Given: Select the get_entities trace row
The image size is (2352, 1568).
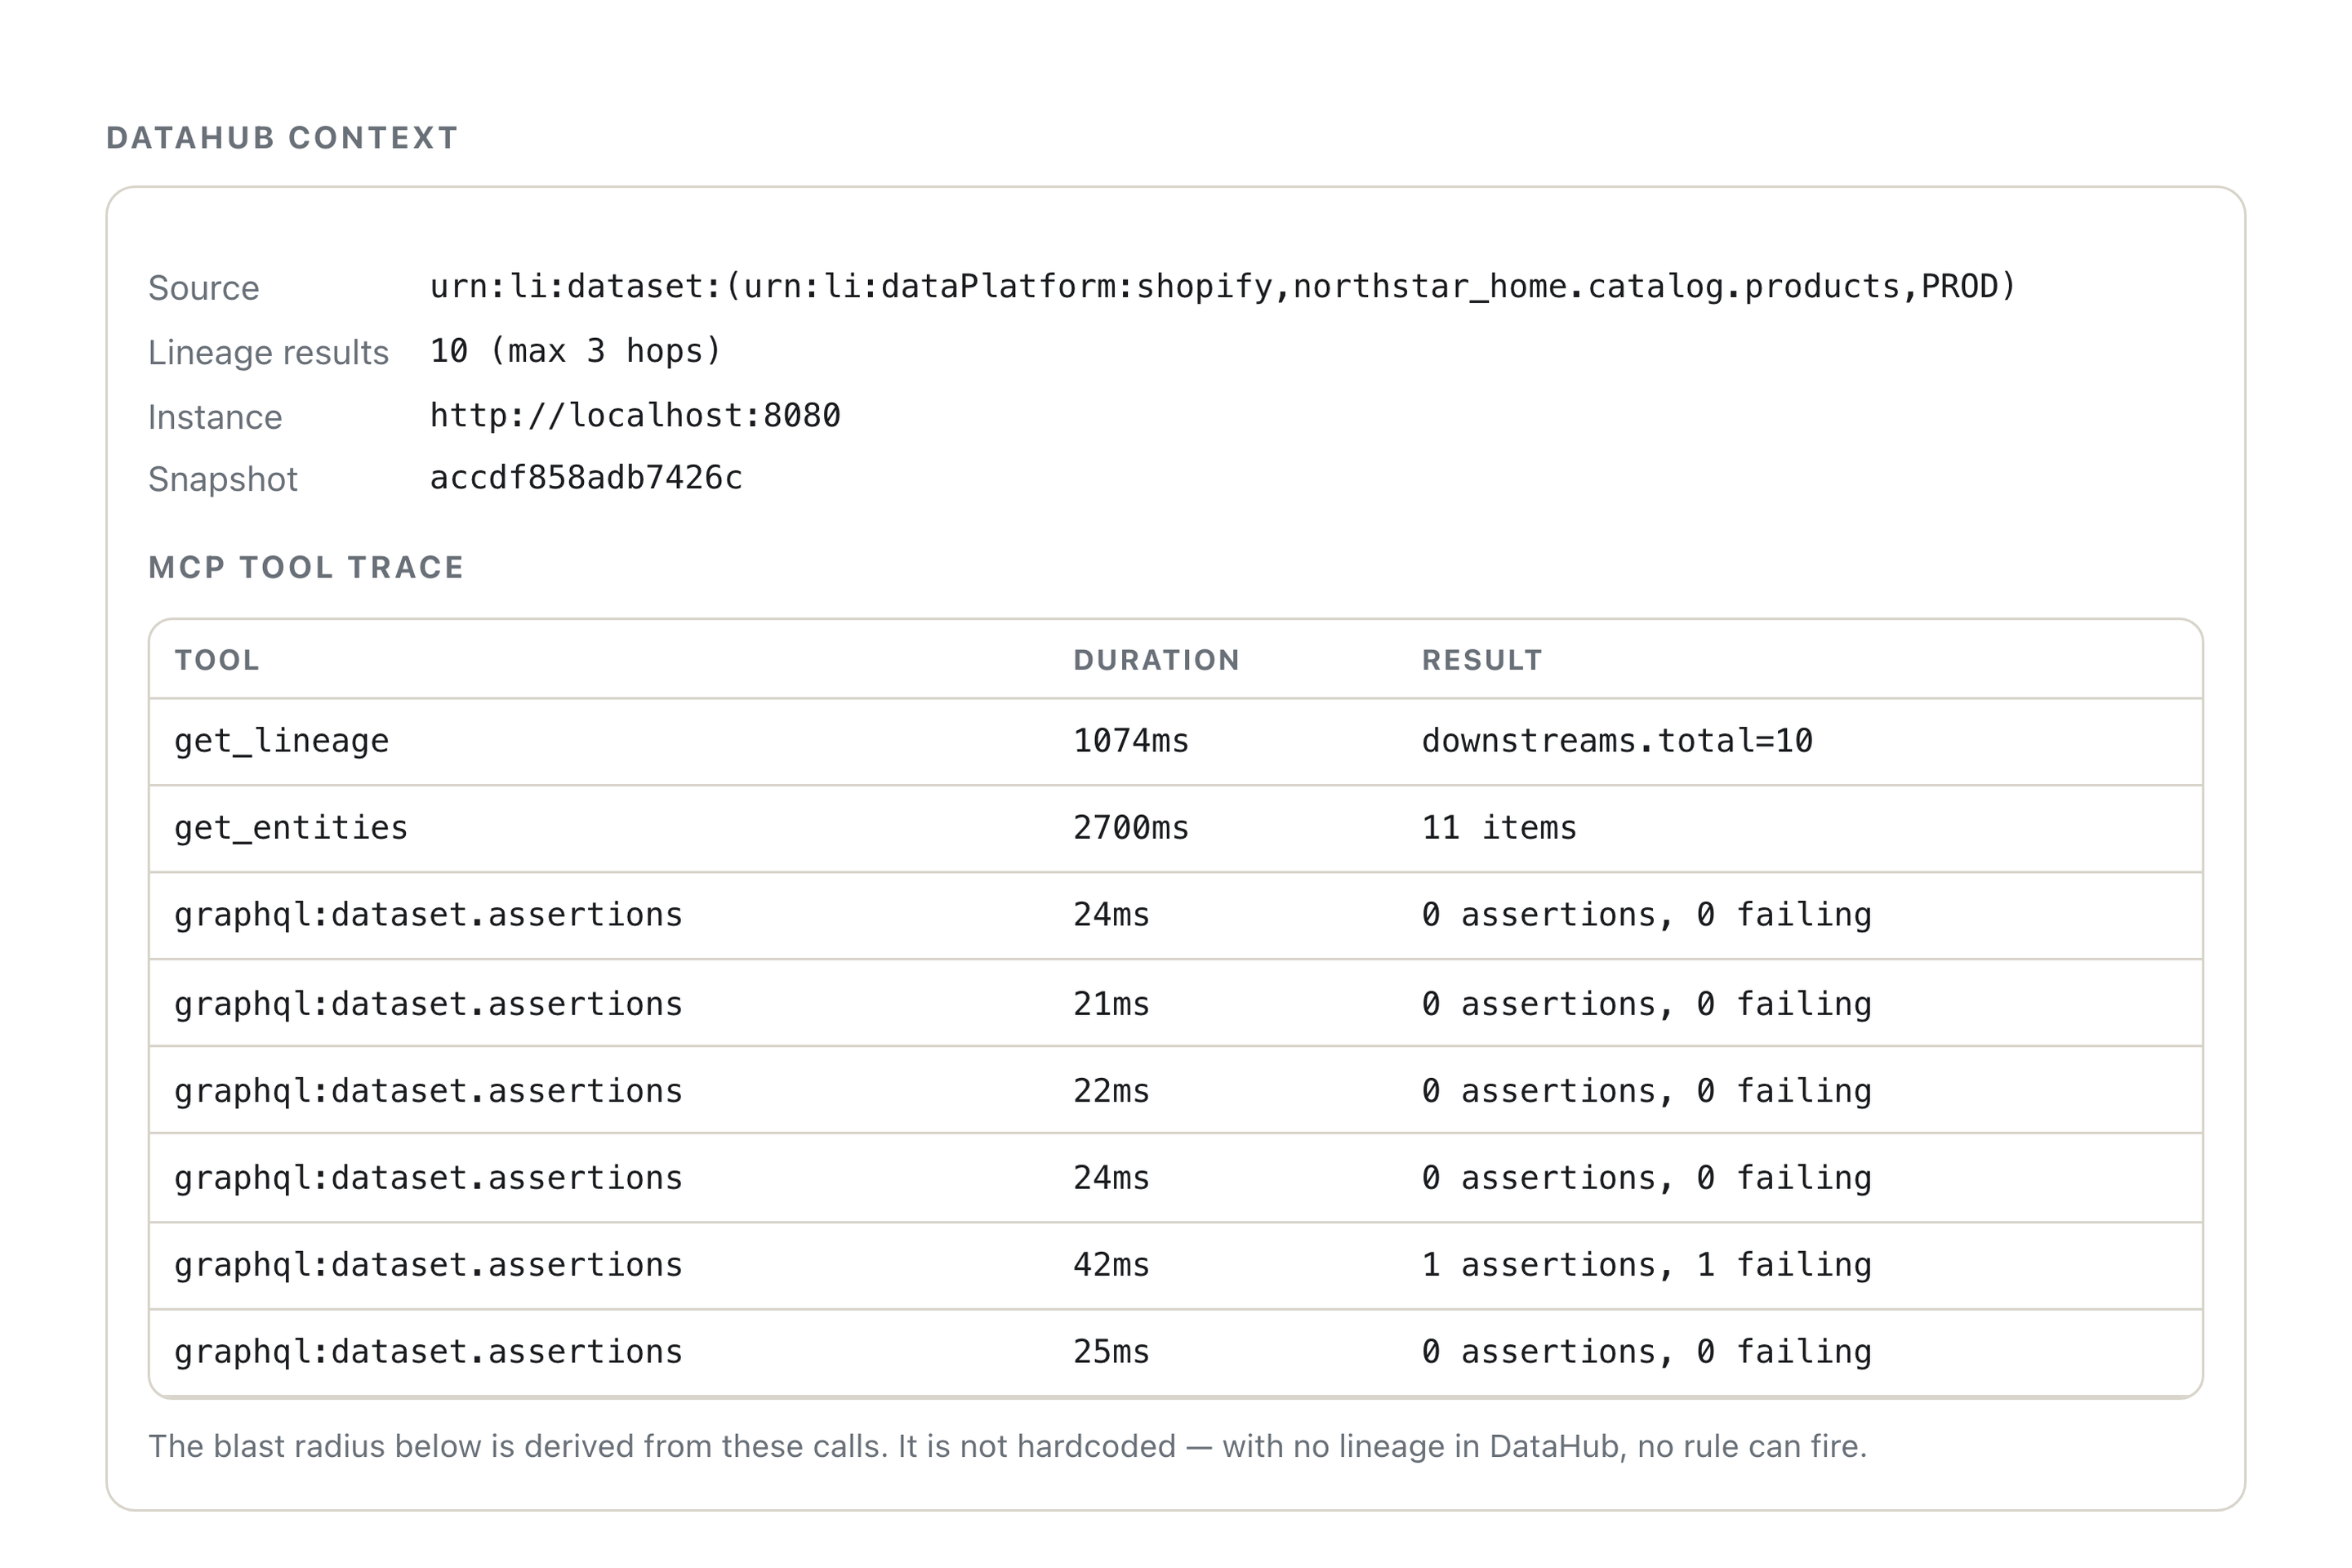Looking at the screenshot, I should click(1176, 829).
